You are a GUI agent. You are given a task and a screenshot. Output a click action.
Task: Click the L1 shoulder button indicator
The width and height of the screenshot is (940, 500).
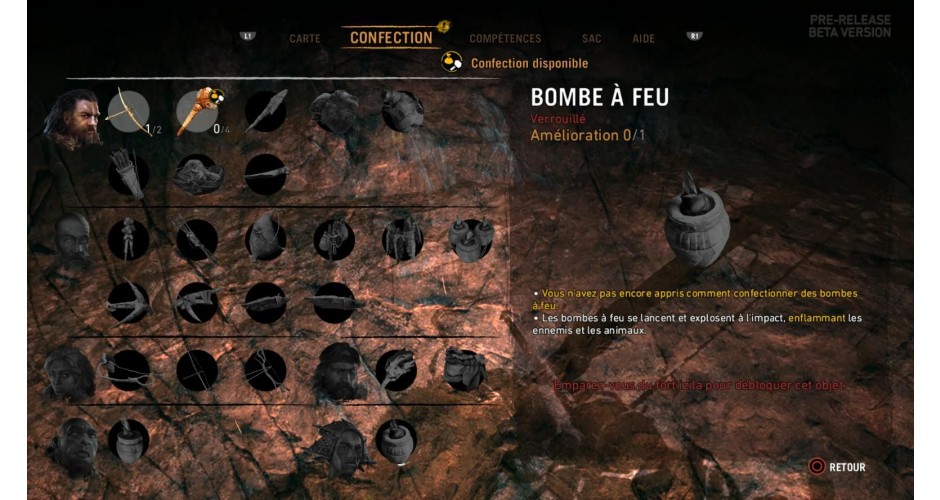[248, 36]
